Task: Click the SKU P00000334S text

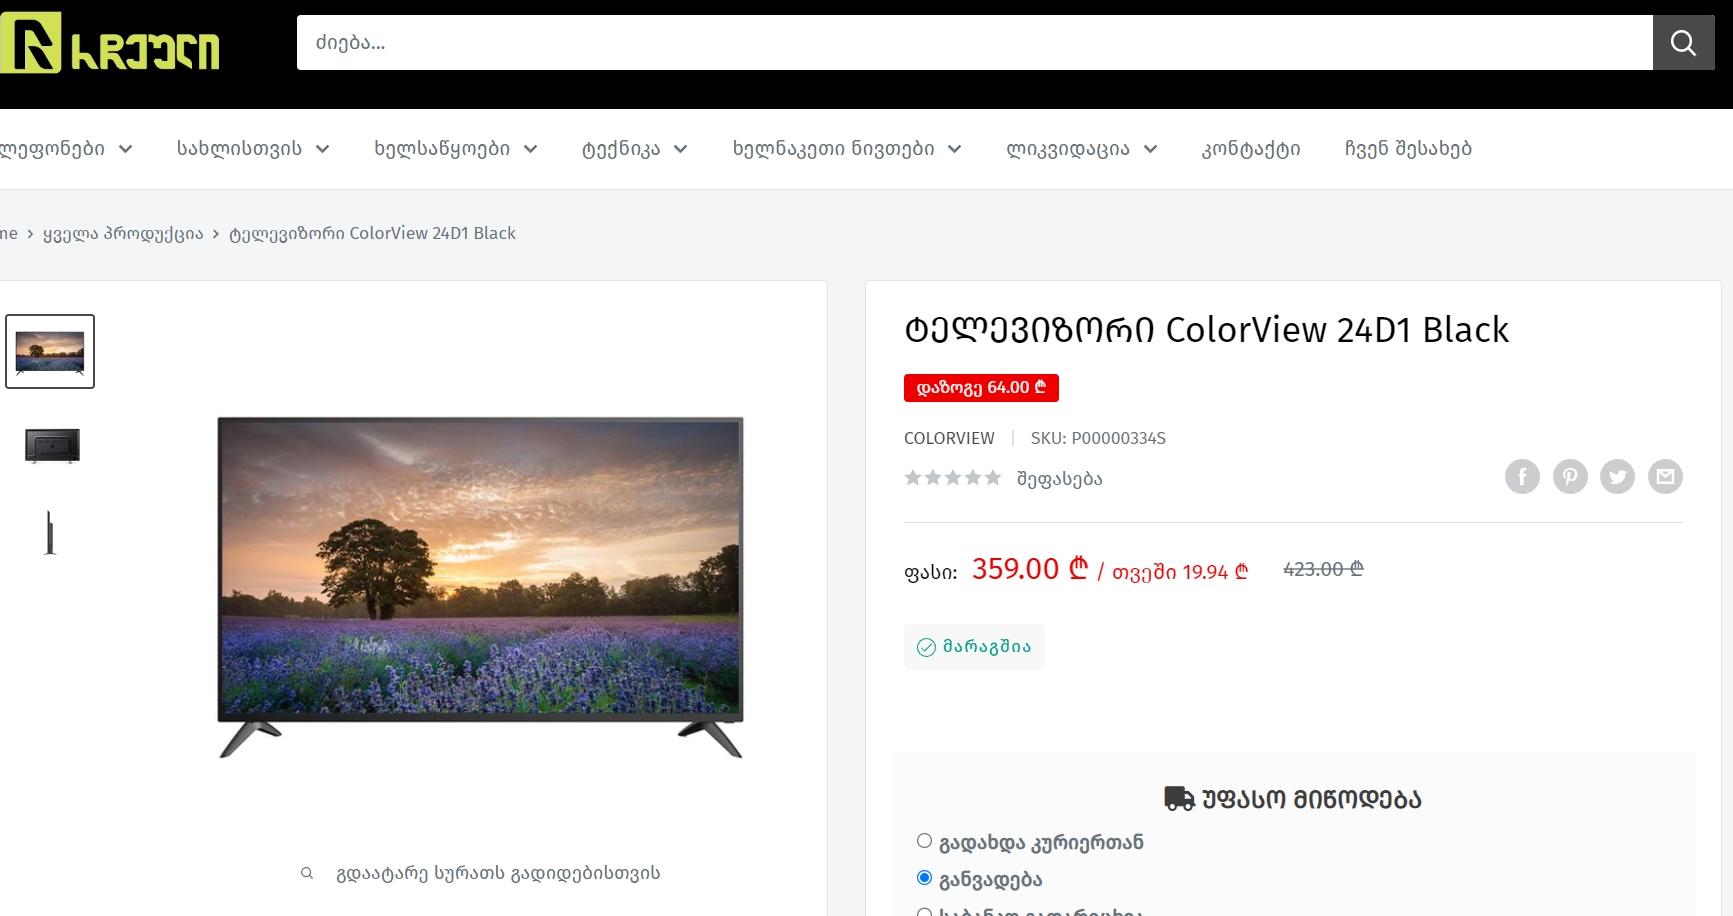Action: pos(1098,438)
